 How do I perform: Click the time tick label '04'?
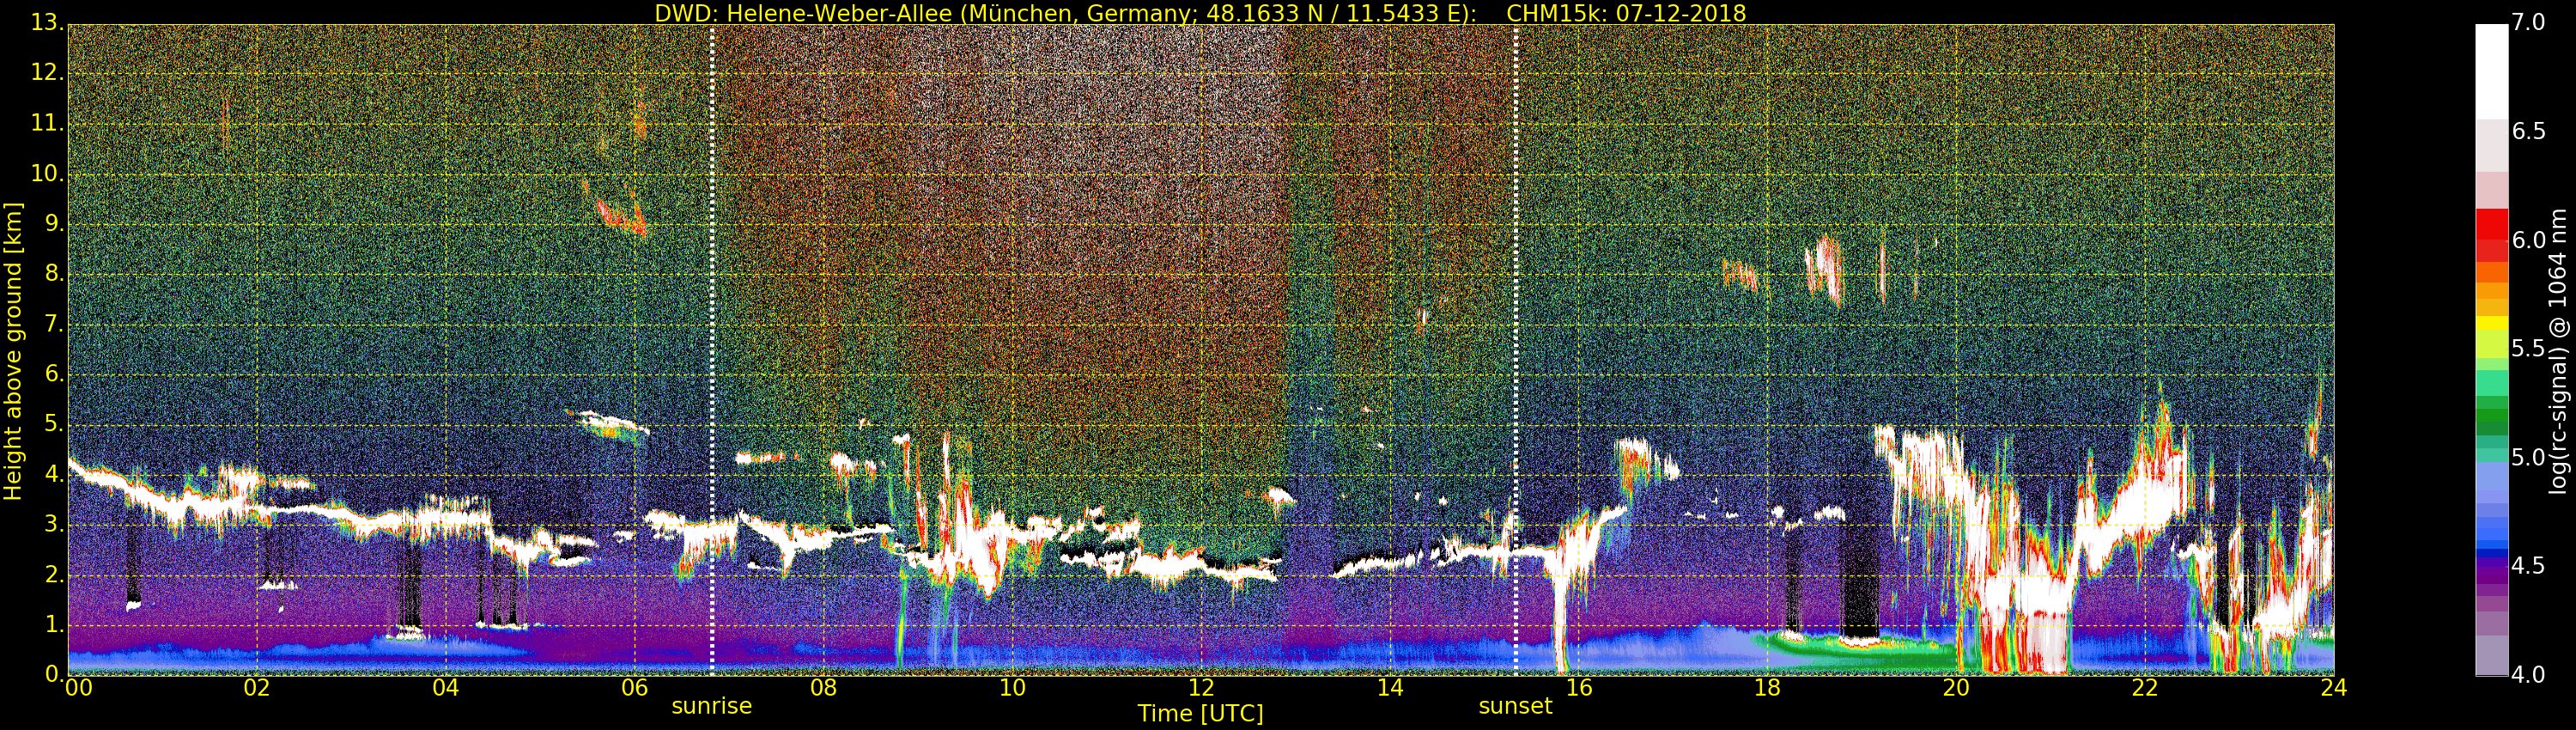click(446, 687)
